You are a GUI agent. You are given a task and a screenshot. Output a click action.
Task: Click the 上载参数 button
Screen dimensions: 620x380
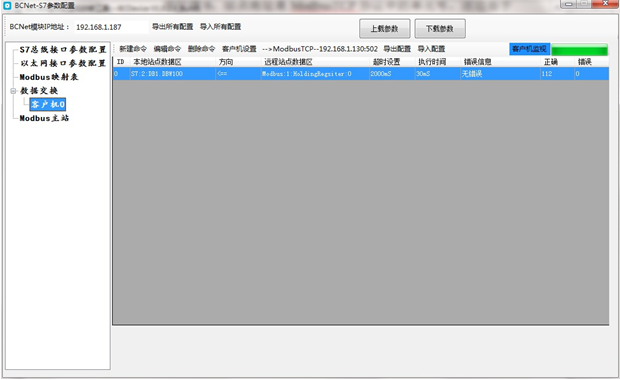(385, 28)
